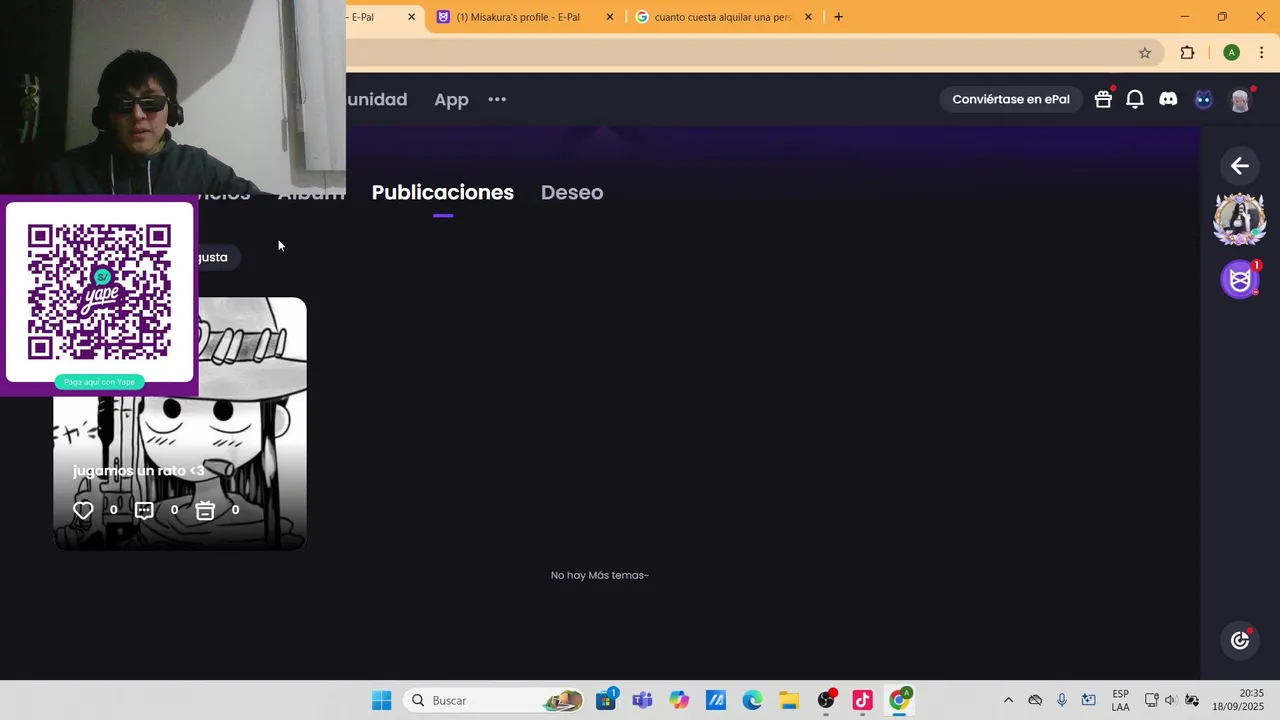Open comments on the 'jugamos un rato' post

tap(144, 510)
